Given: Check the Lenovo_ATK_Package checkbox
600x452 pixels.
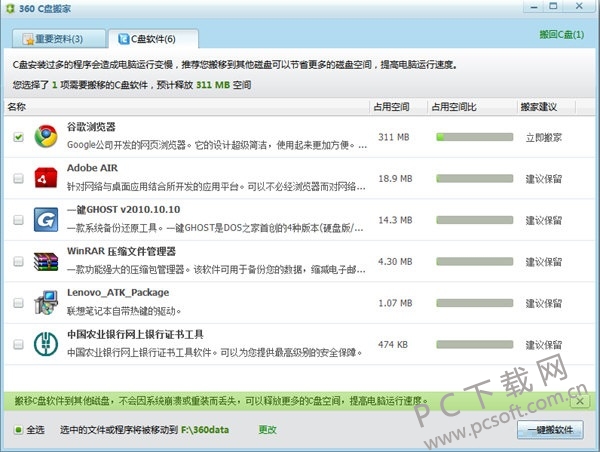Looking at the screenshot, I should pos(18,303).
